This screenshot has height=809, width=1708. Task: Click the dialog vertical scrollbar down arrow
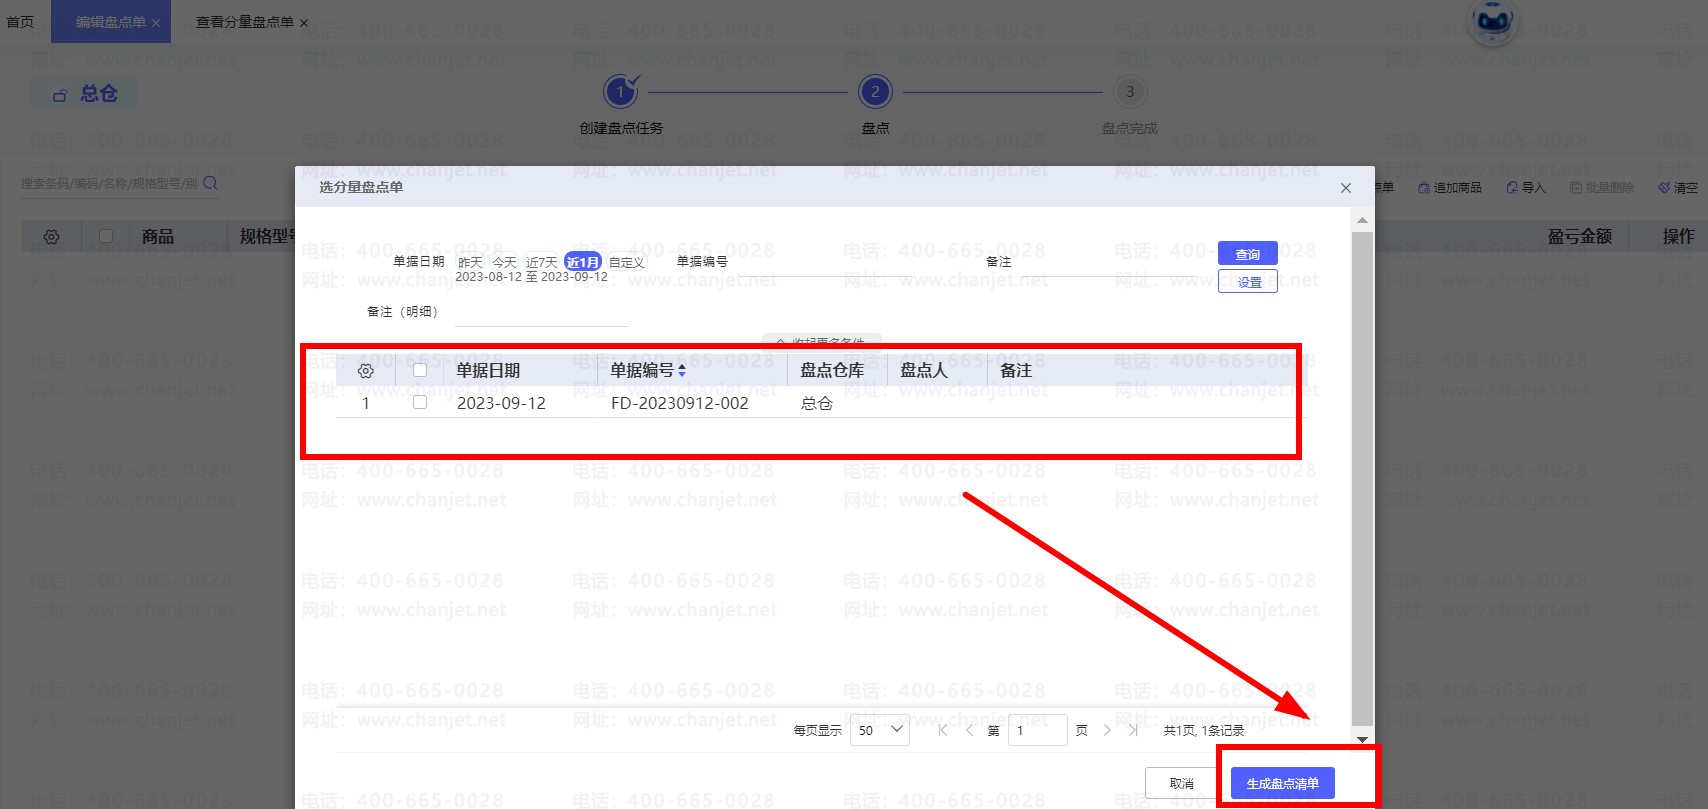[1362, 739]
